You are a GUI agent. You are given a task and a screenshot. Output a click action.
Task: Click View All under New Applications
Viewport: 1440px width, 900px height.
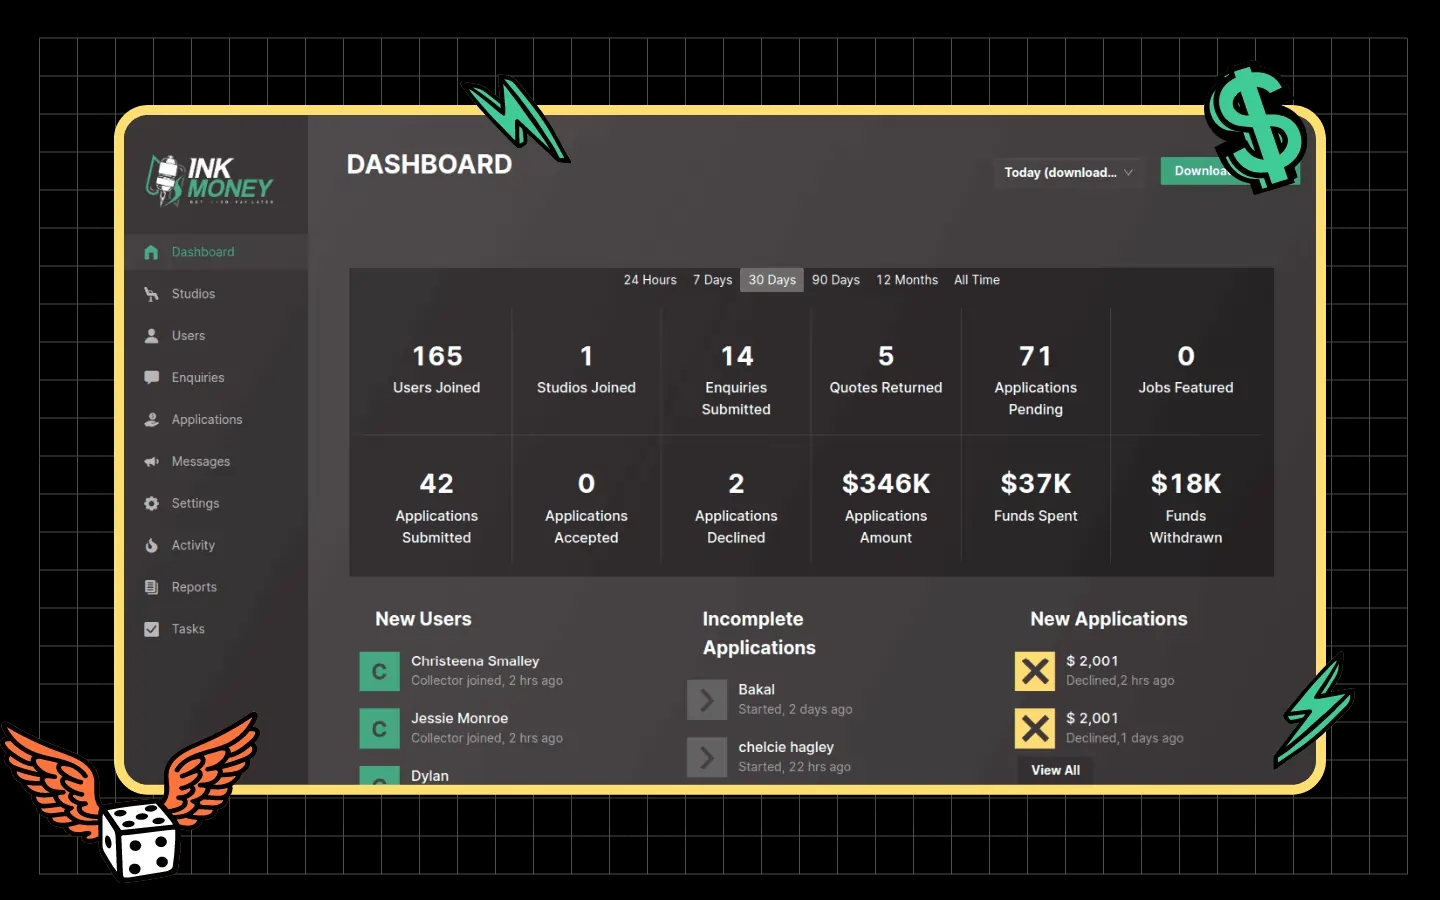pos(1056,770)
